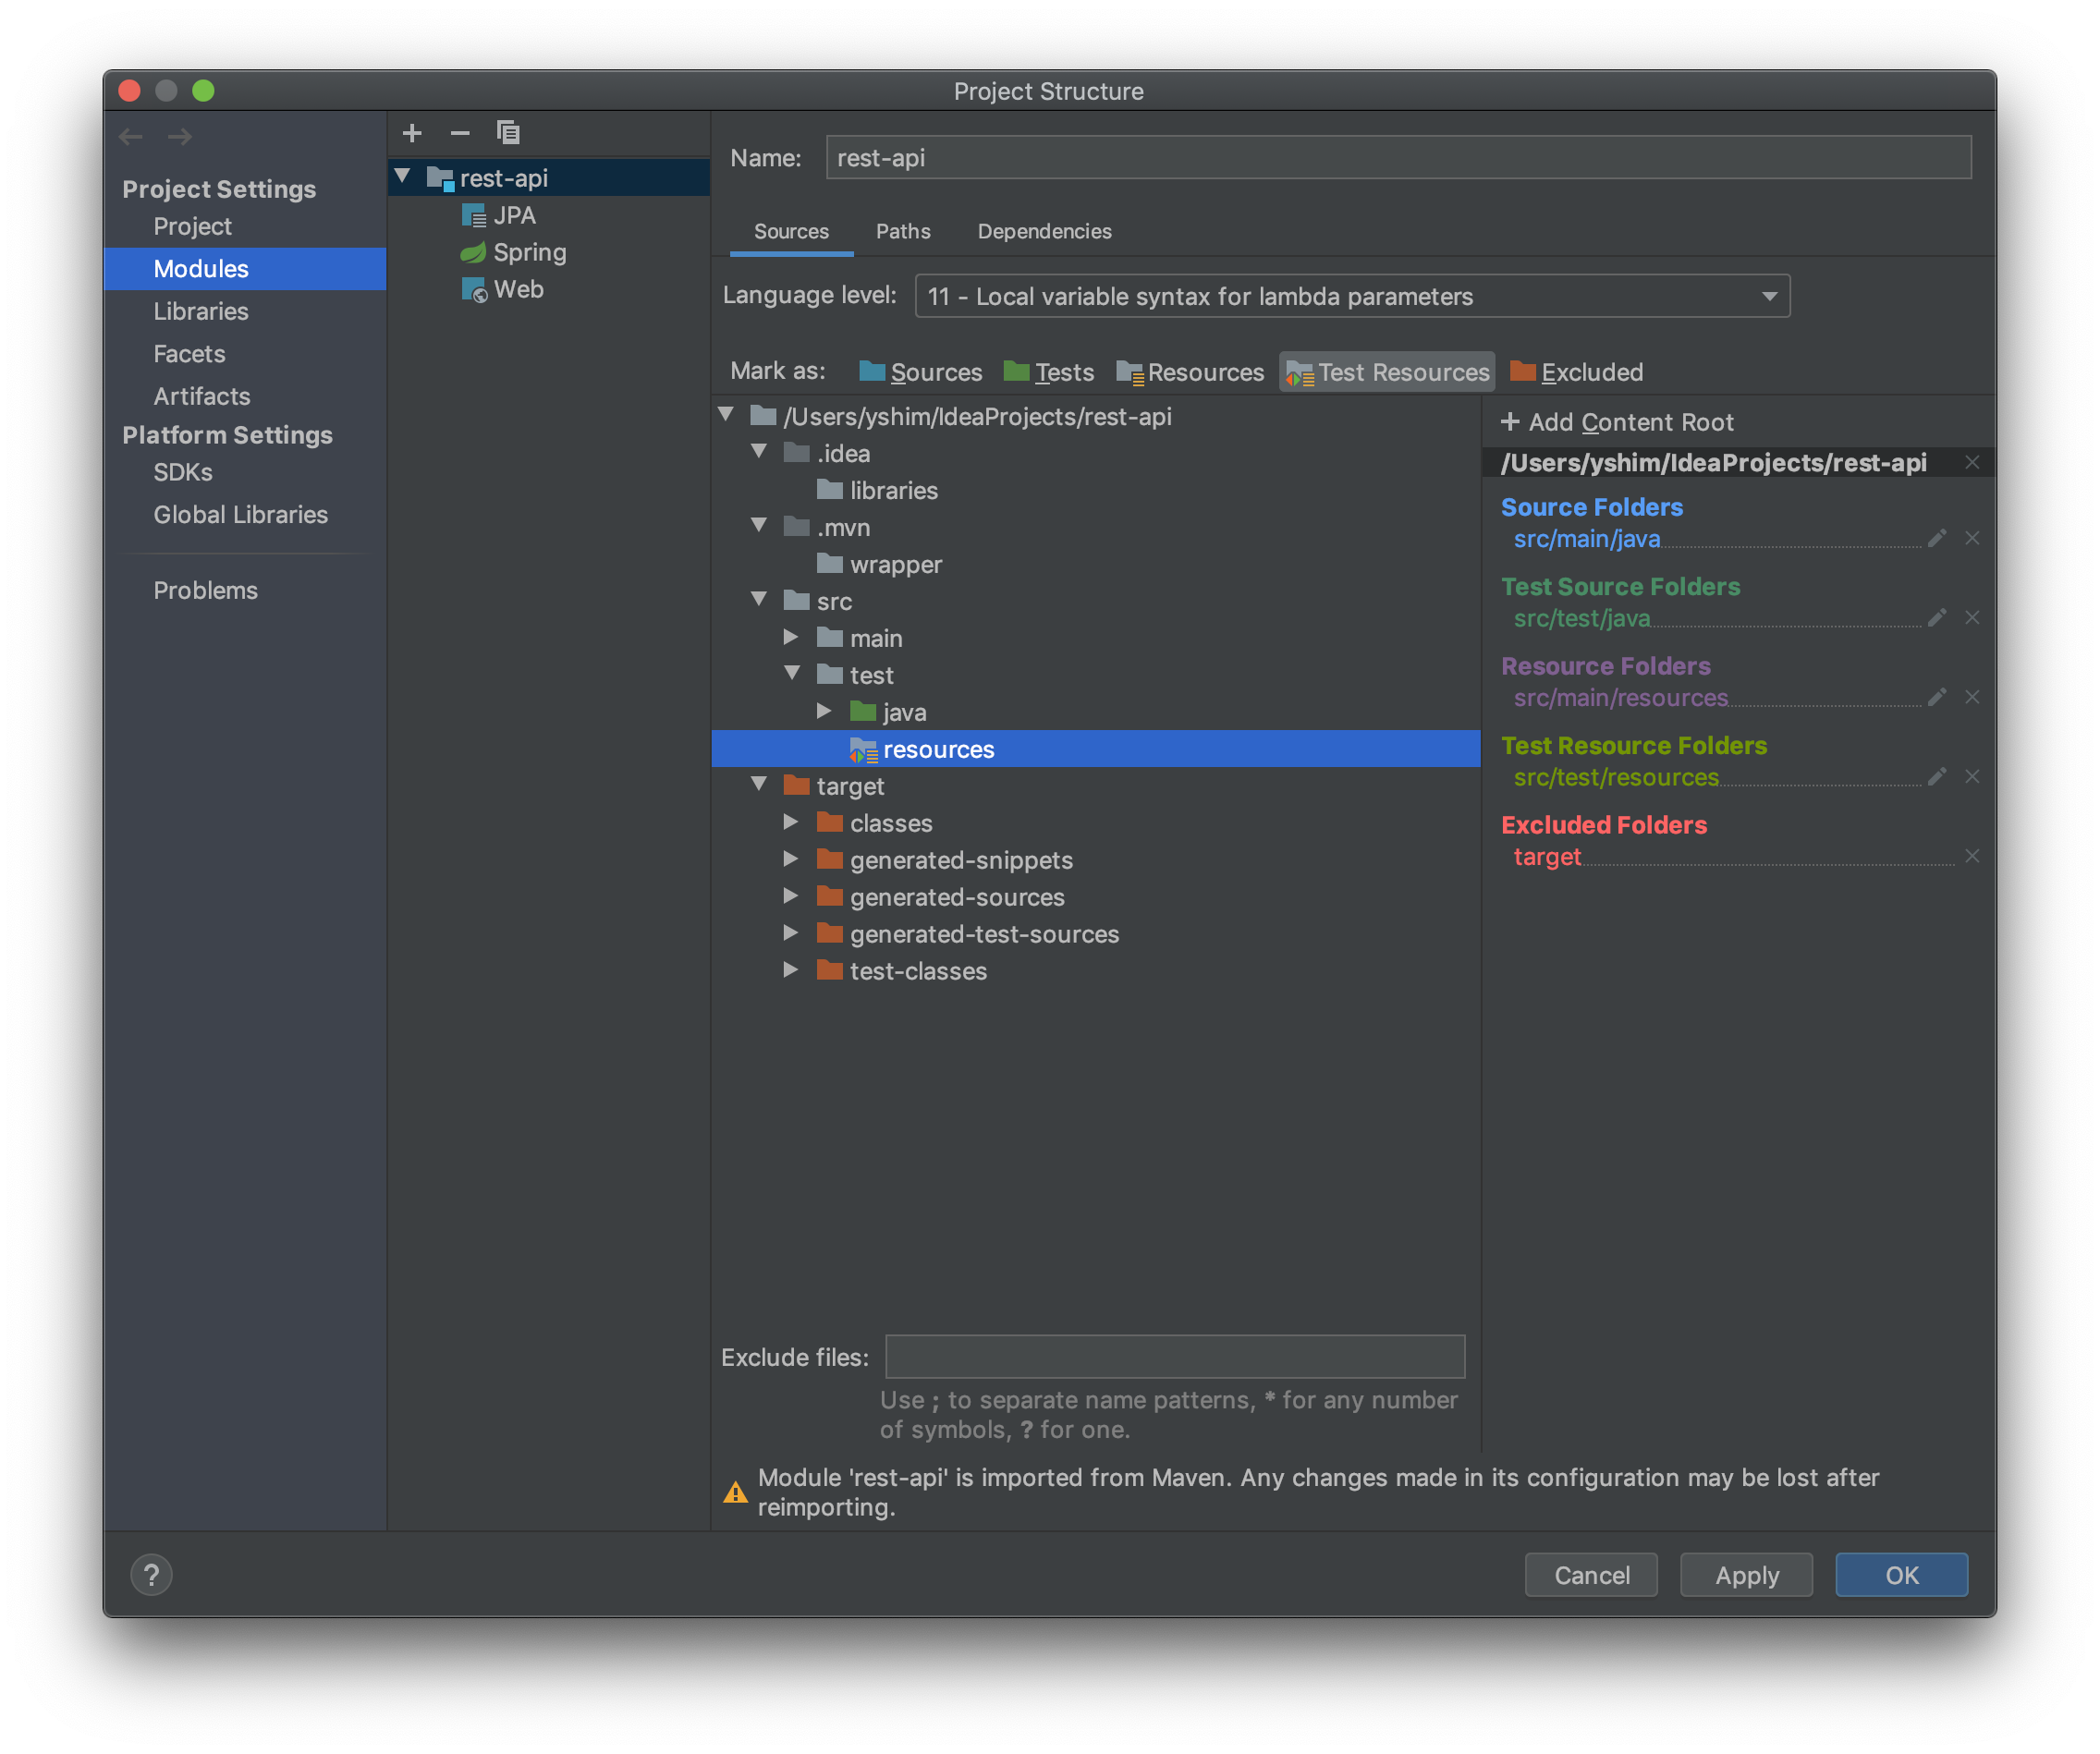
Task: Click the copy module icon
Action: coord(508,133)
